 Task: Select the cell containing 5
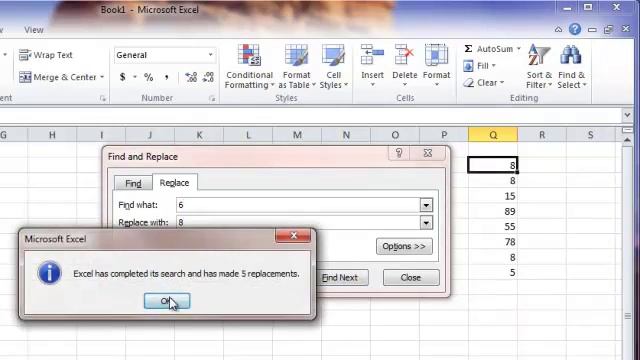493,273
